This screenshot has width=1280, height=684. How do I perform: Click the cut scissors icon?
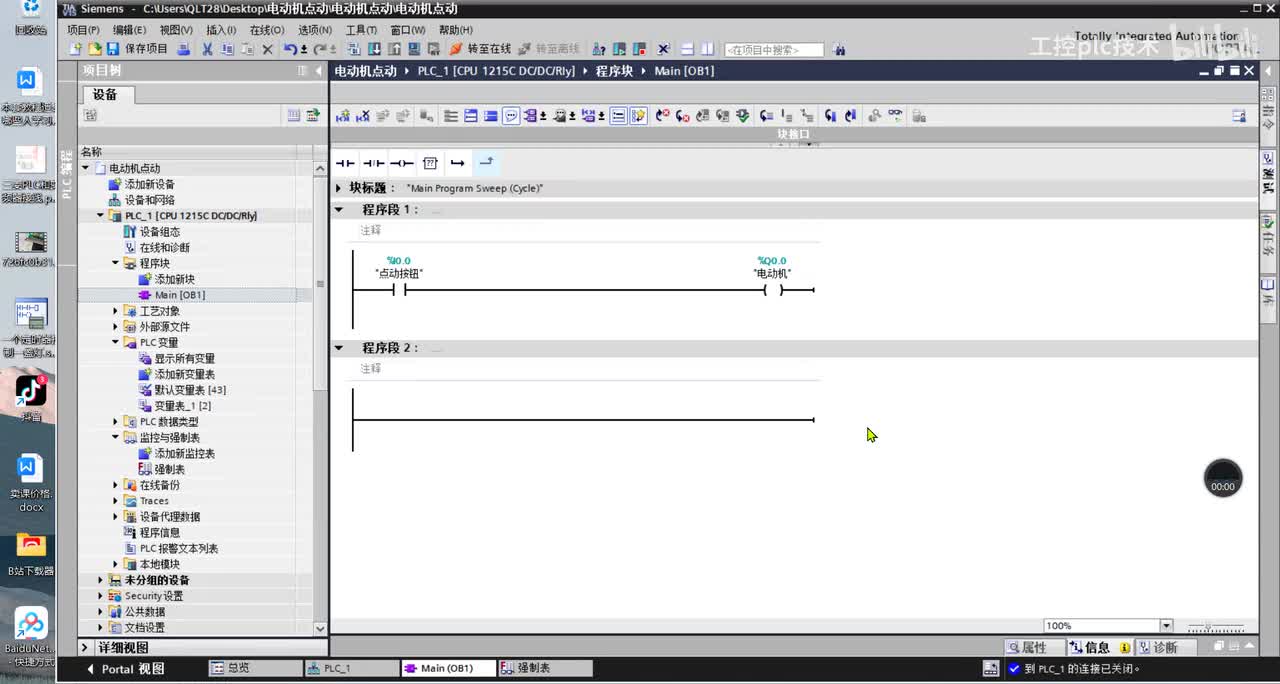(x=207, y=49)
